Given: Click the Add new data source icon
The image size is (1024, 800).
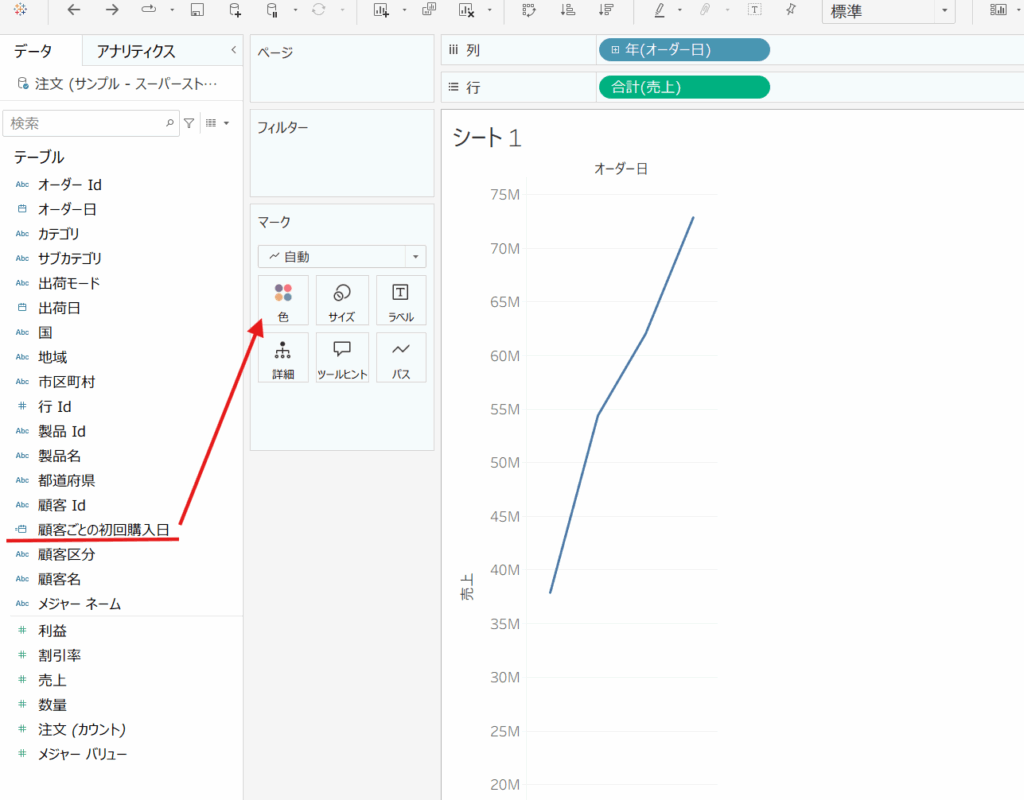Looking at the screenshot, I should click(235, 10).
